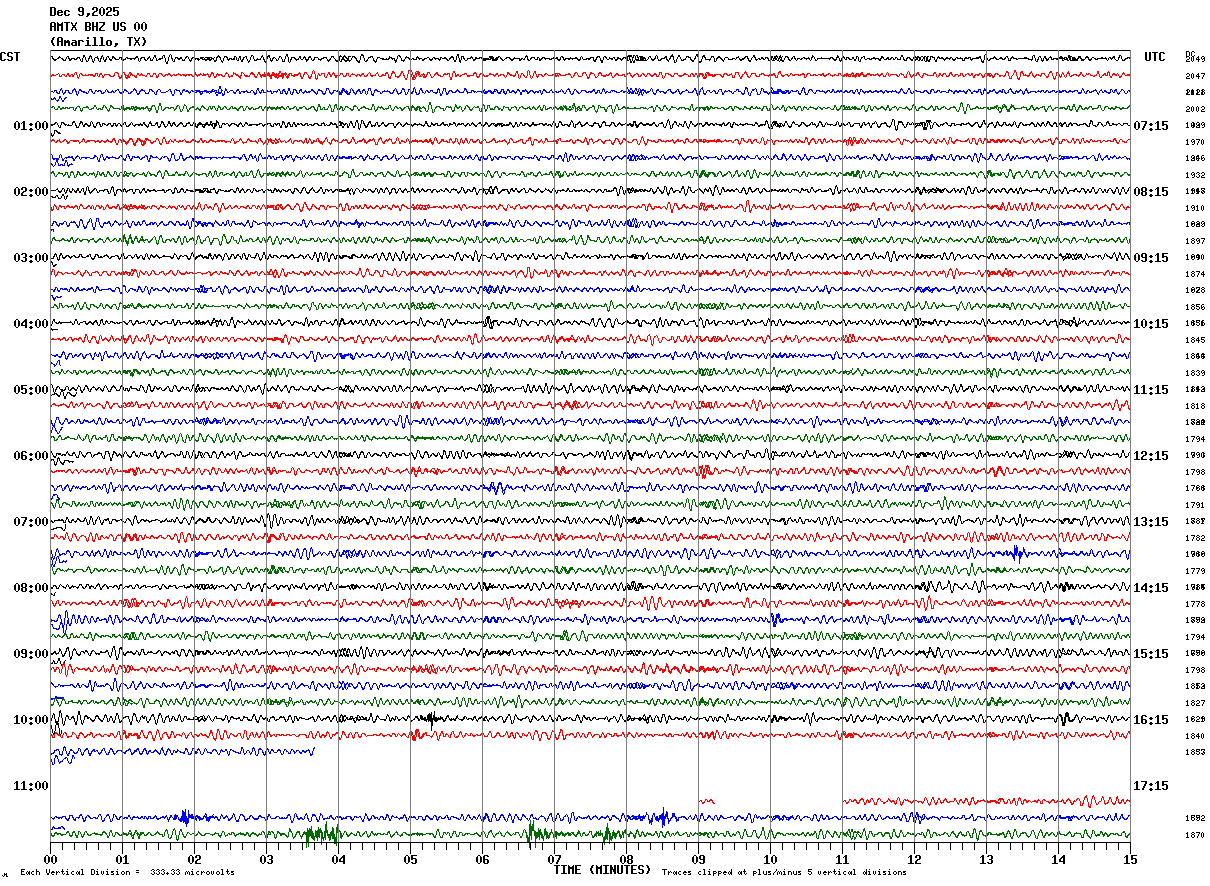
Task: Select the '08:00' CST row label
Action: coord(31,588)
